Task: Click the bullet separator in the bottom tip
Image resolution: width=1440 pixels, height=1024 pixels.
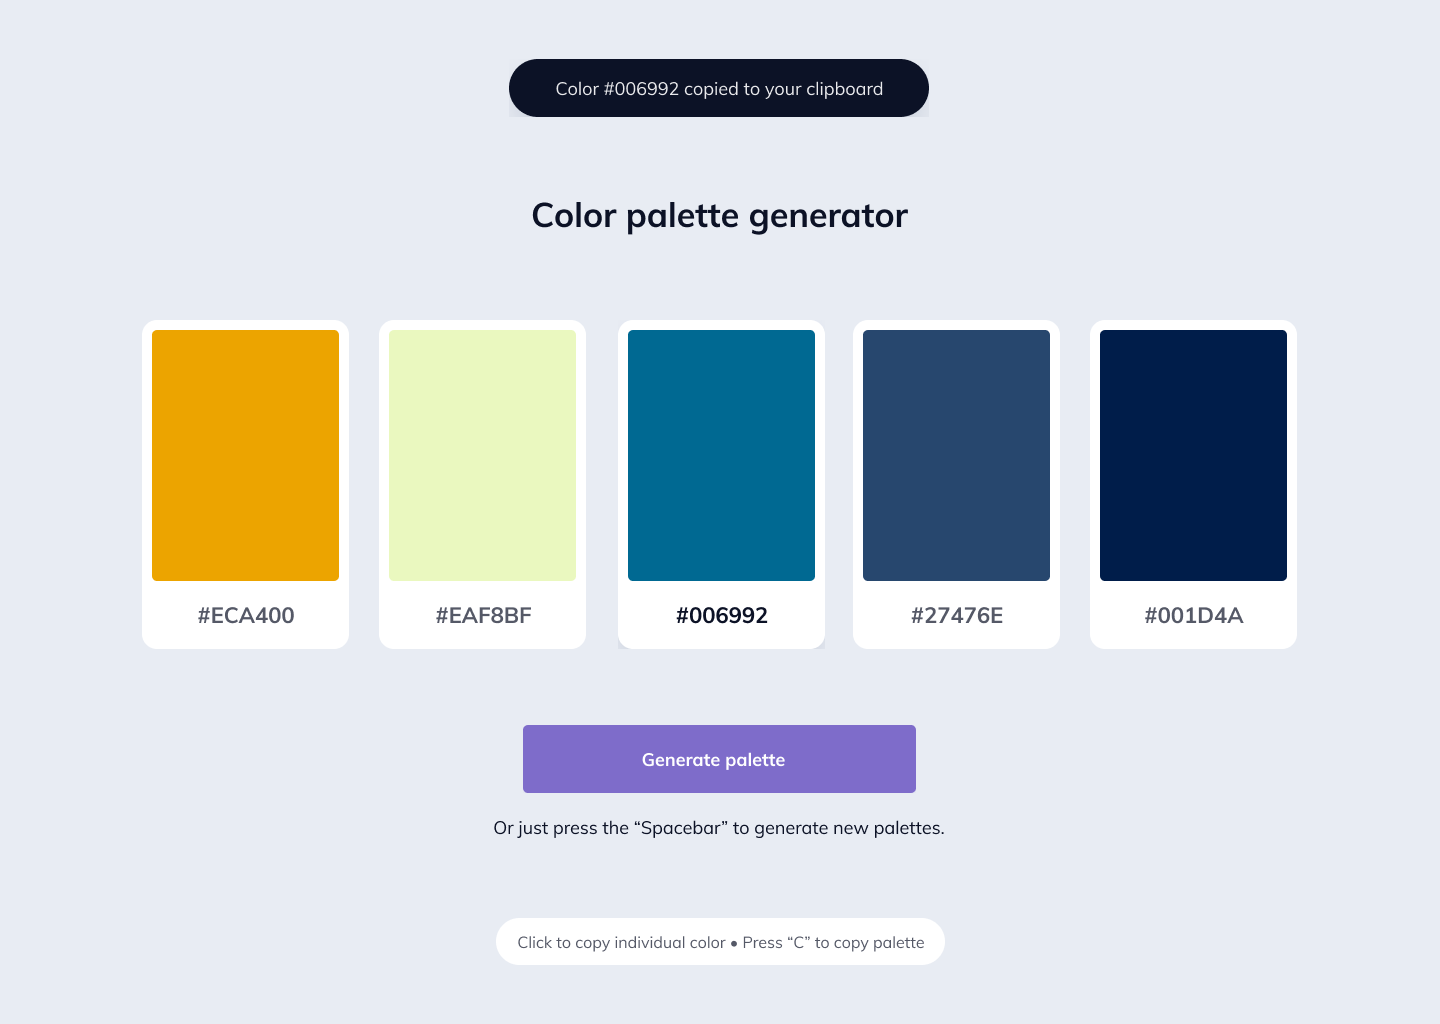Action: (x=734, y=944)
